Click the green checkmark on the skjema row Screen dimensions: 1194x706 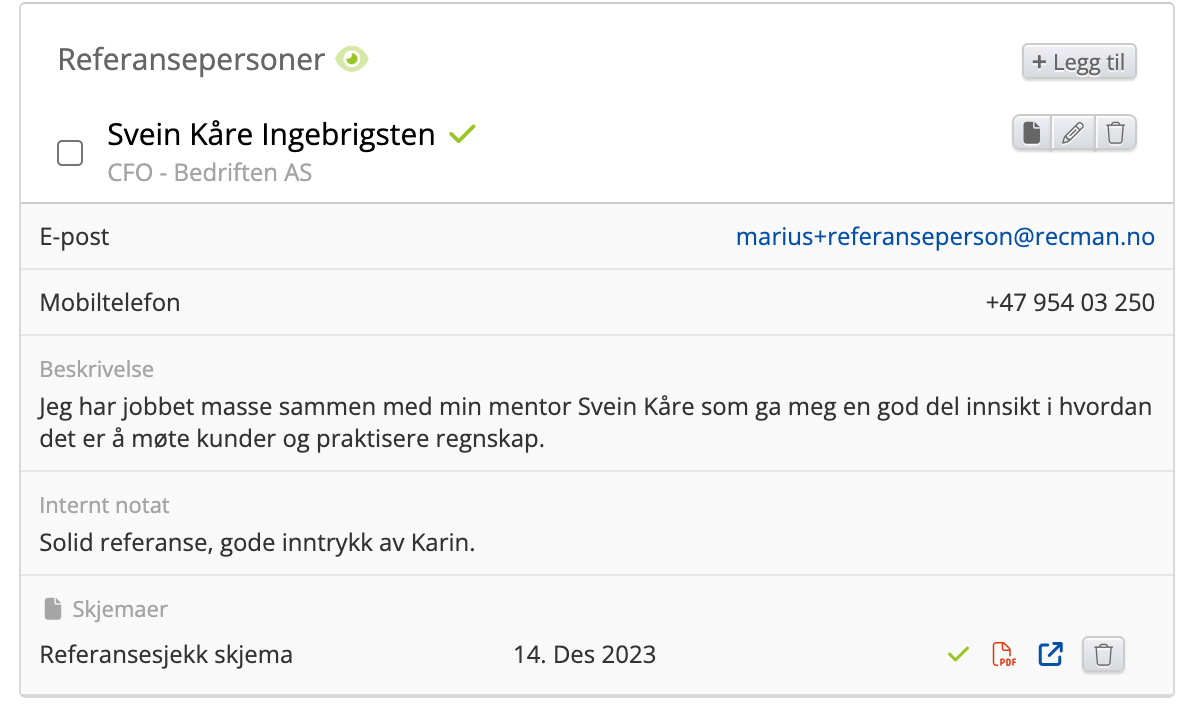coord(958,655)
